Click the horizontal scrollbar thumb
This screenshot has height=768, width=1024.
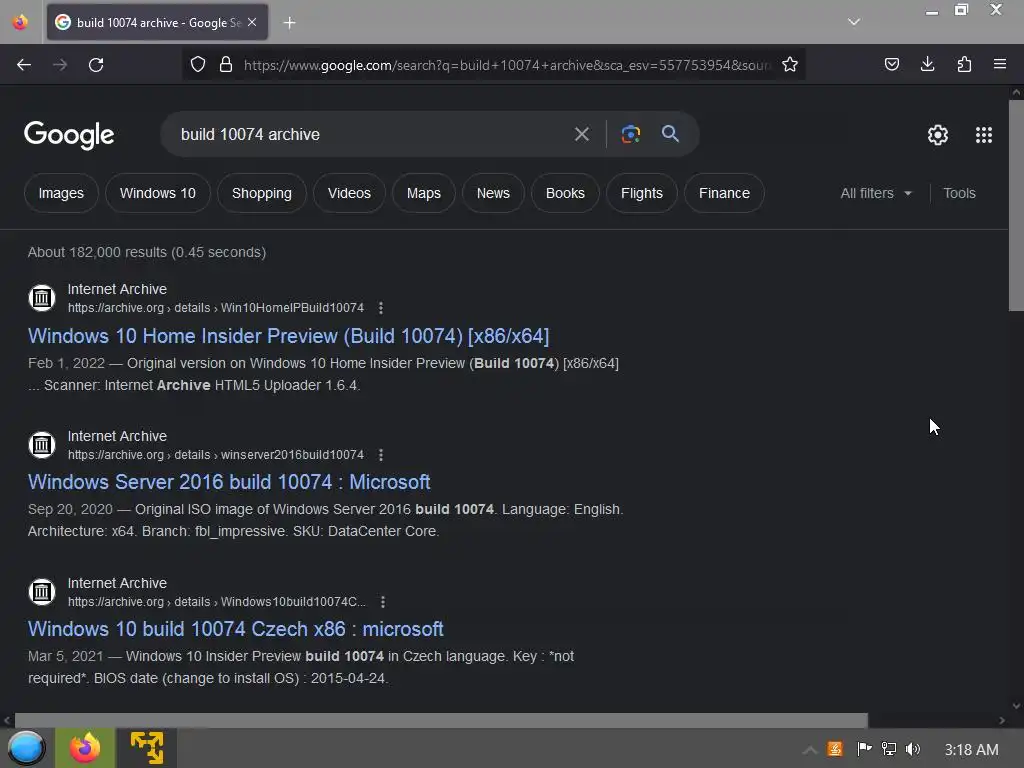coord(441,720)
